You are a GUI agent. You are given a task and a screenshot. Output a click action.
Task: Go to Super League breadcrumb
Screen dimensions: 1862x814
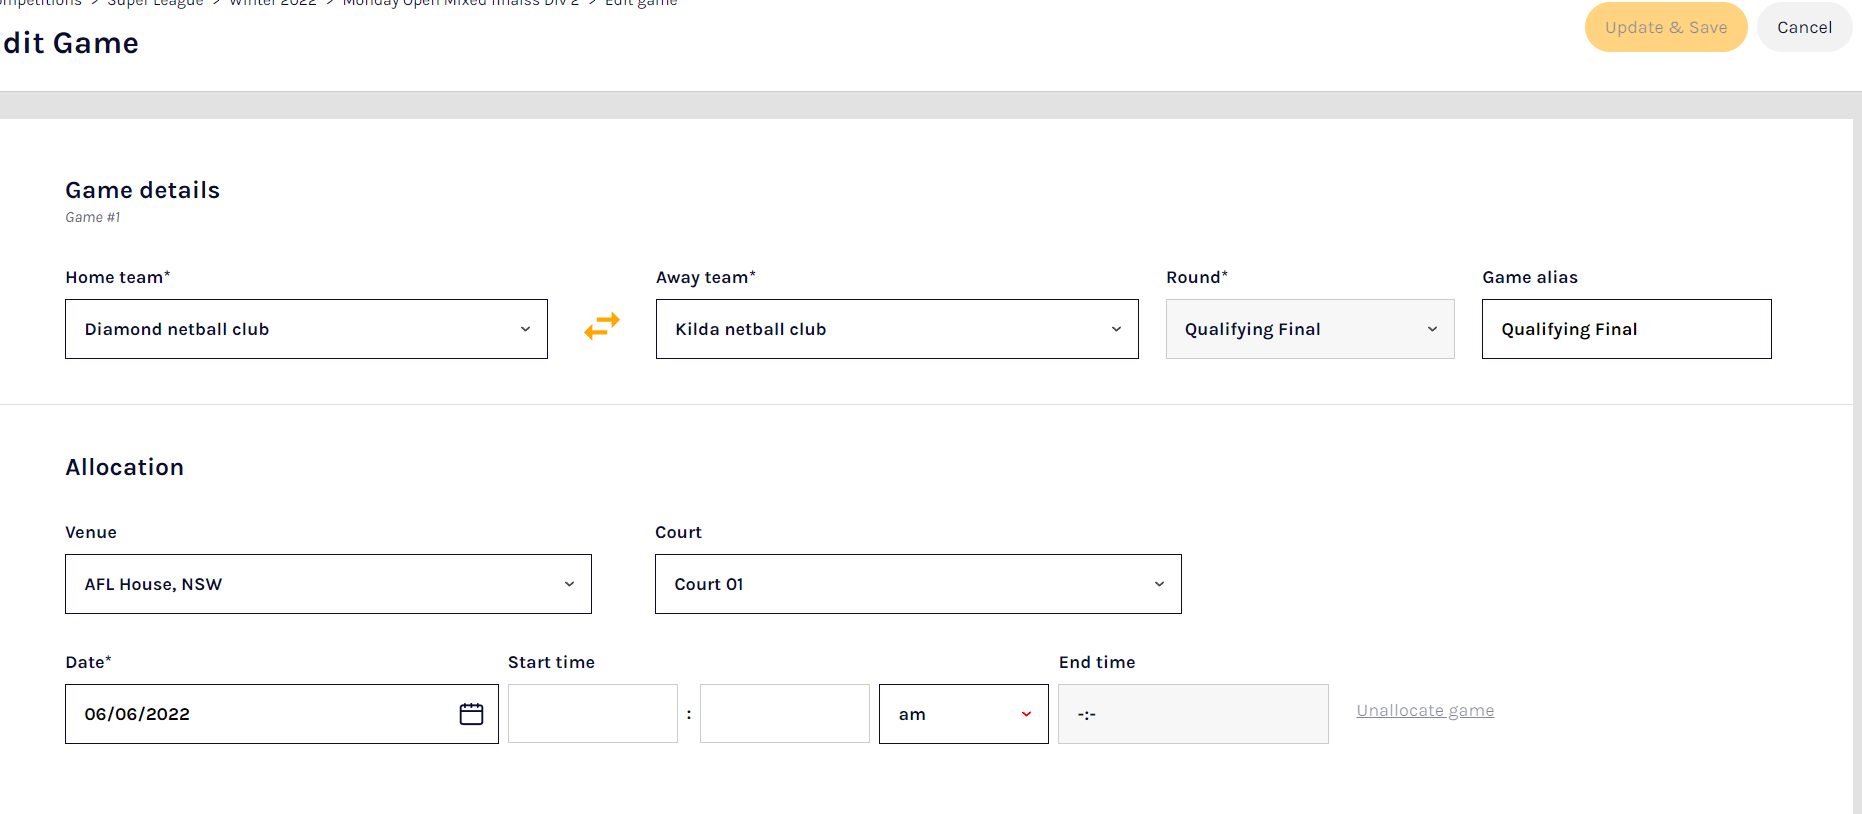pyautogui.click(x=155, y=4)
